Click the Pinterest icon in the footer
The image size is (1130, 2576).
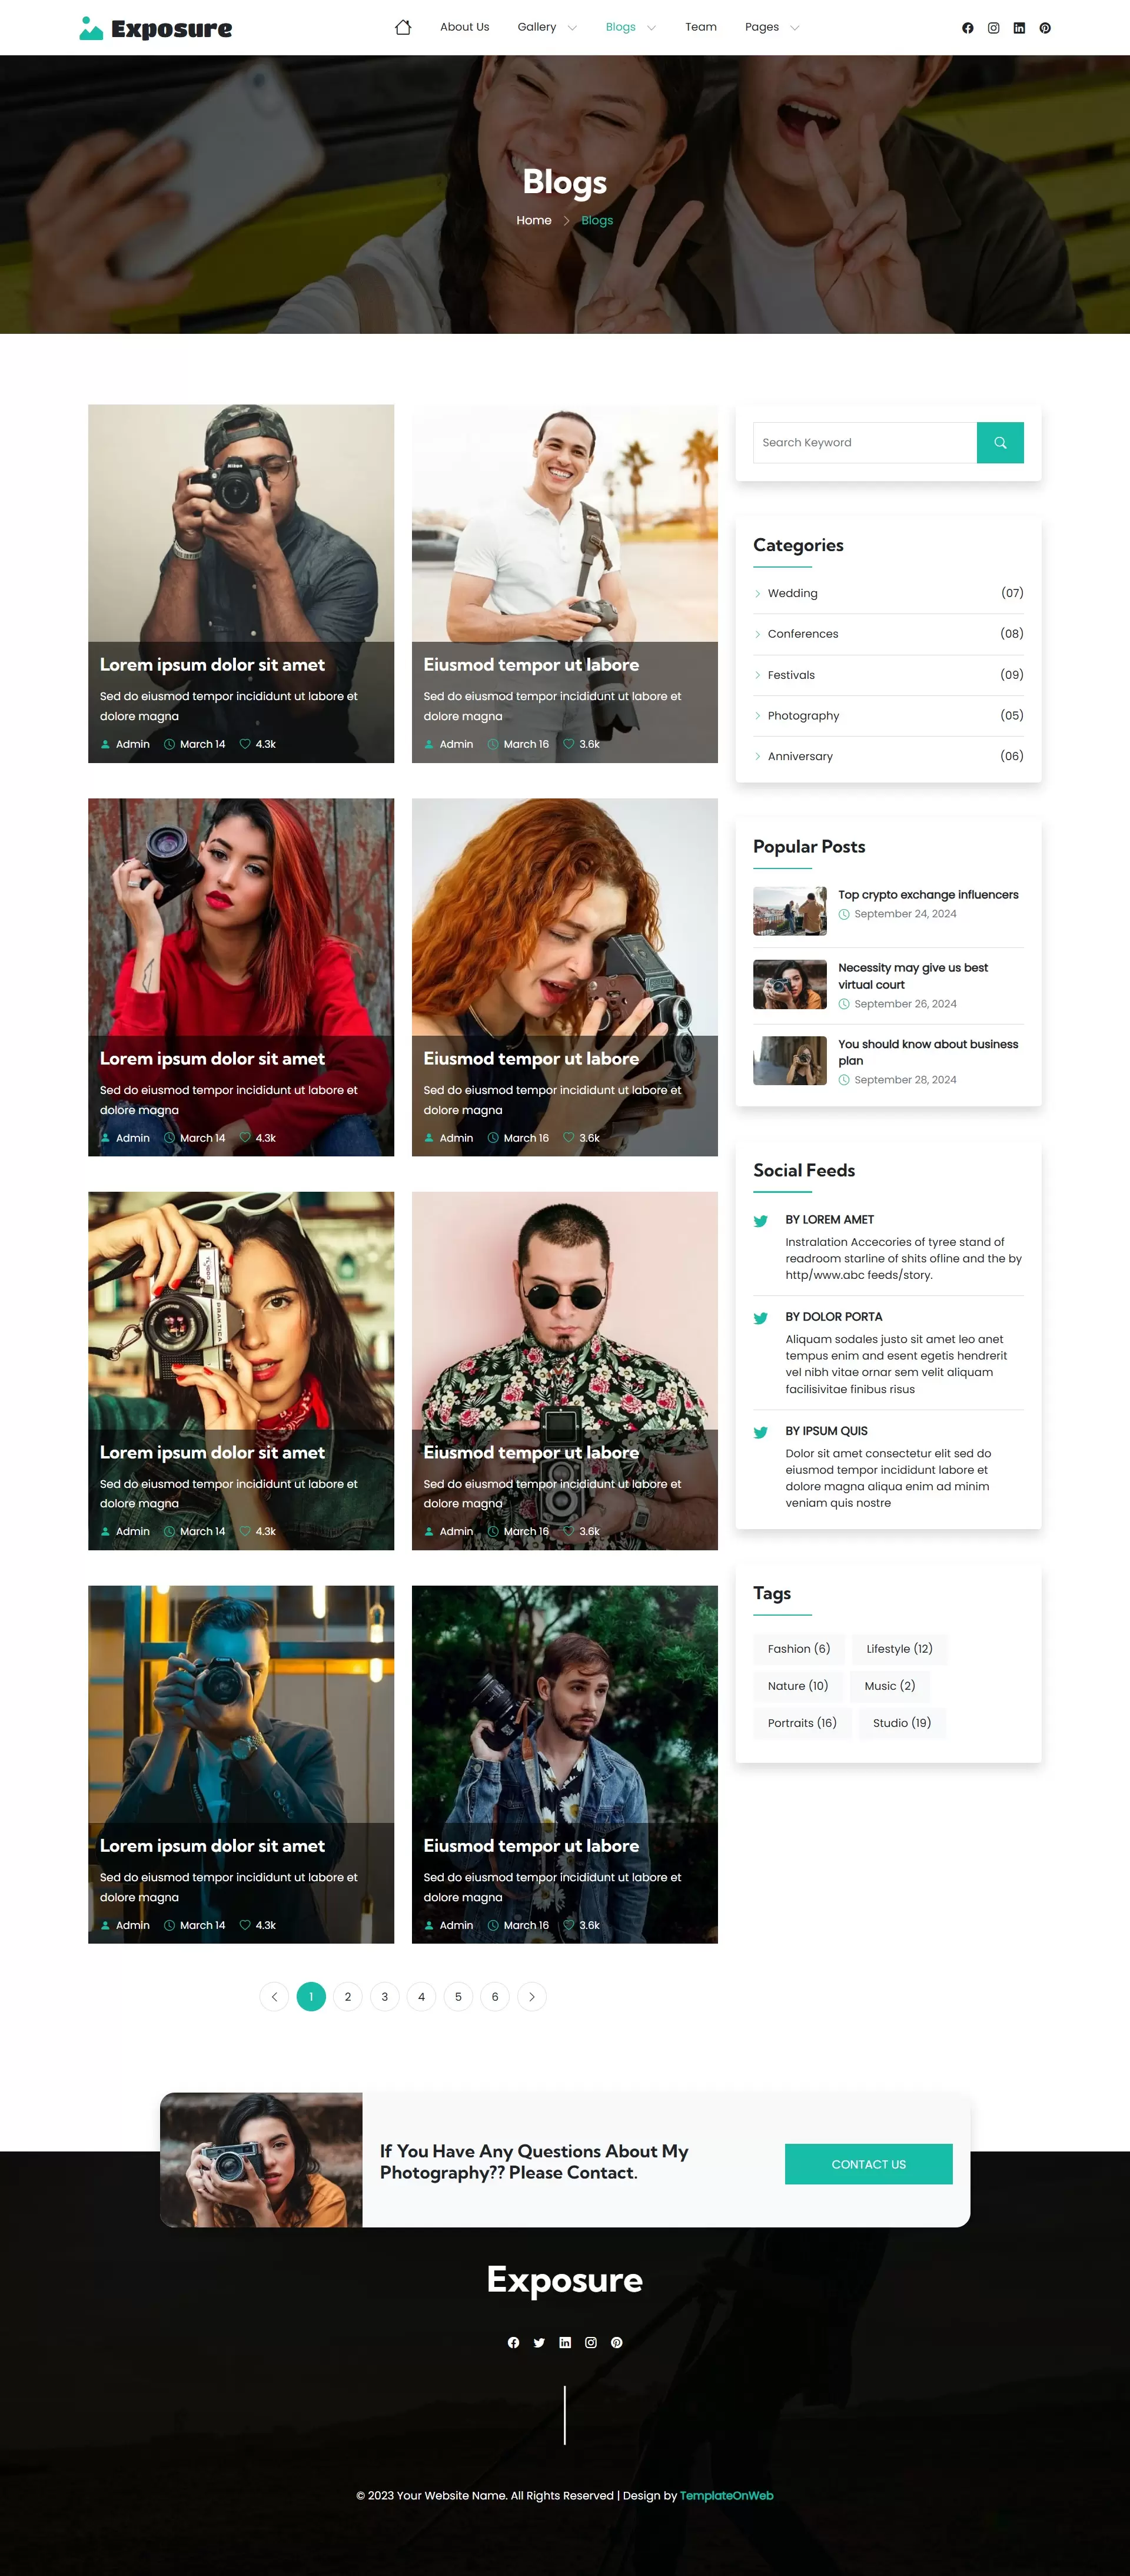[x=616, y=2342]
